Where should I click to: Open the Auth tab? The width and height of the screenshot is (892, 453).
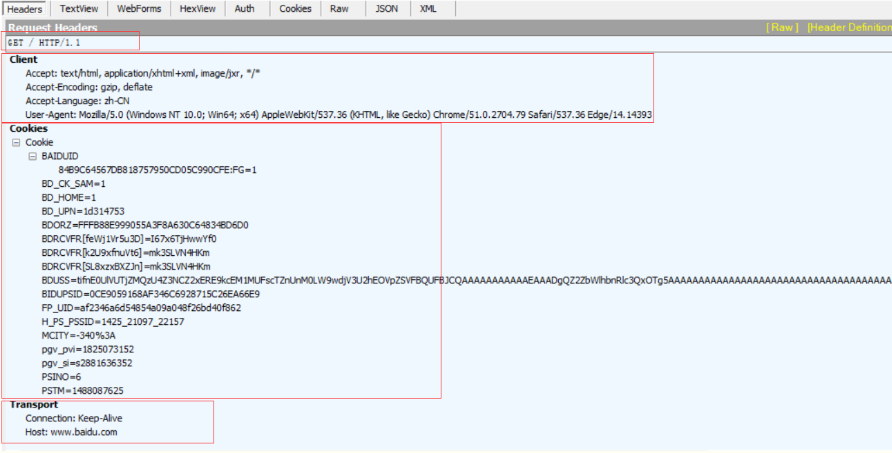click(x=245, y=9)
